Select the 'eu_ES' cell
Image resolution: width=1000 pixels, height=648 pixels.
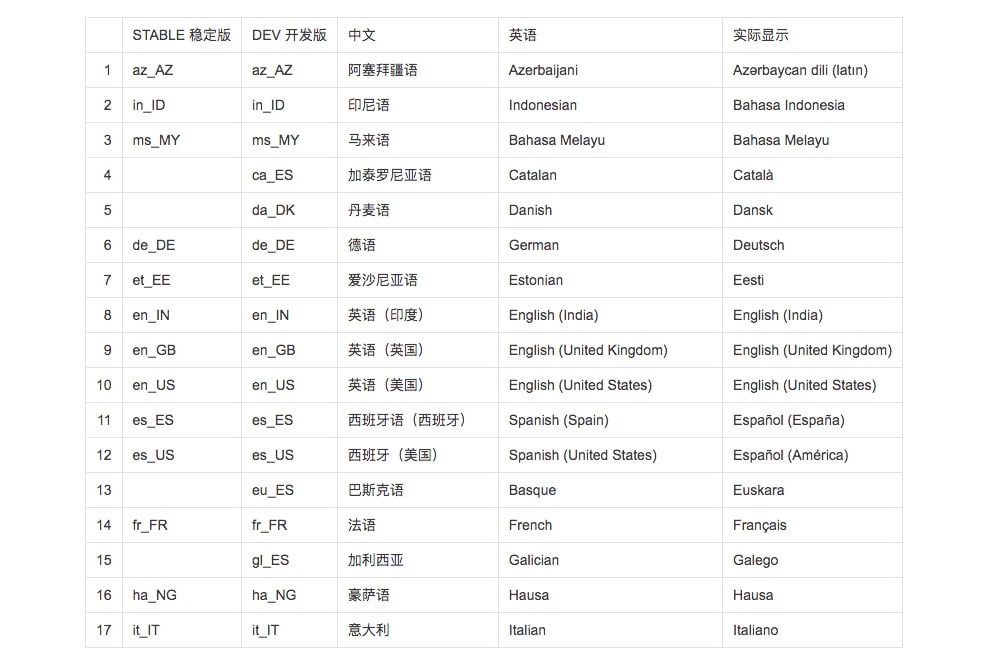pos(290,491)
